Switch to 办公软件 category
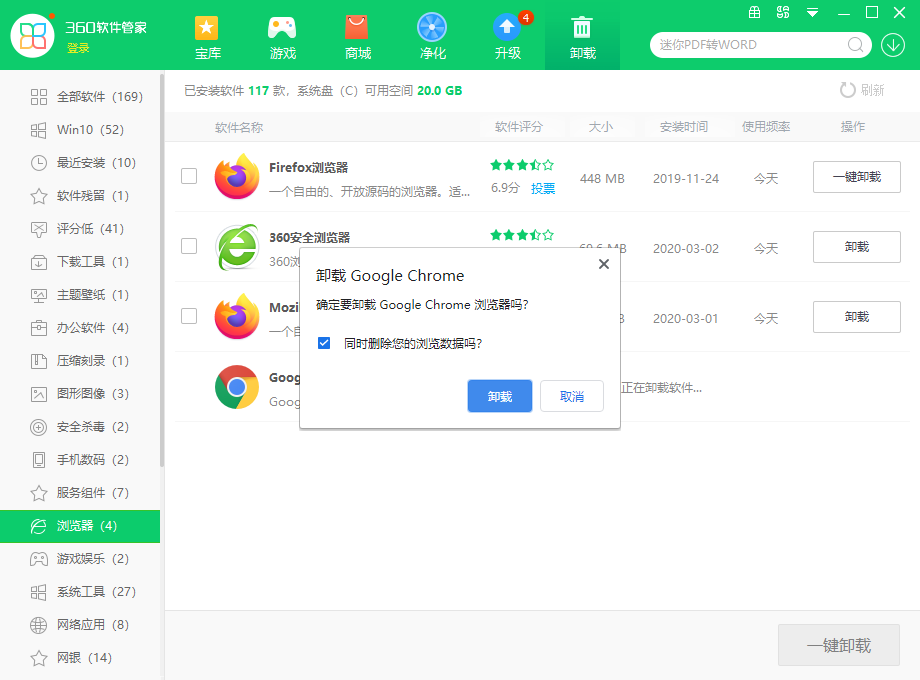 [x=80, y=328]
